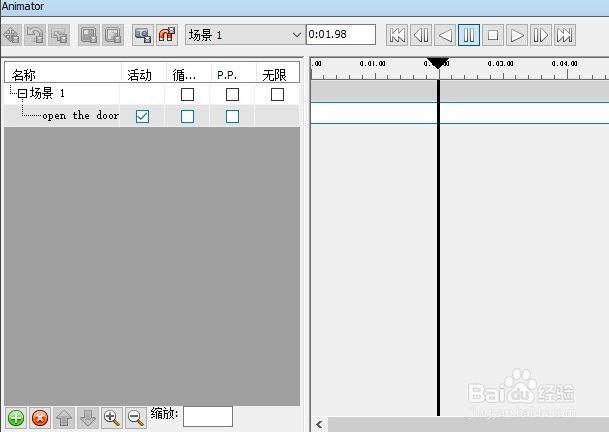Screen dimensions: 609x432
Task: Click the change color animation tool
Action: (x=89, y=35)
